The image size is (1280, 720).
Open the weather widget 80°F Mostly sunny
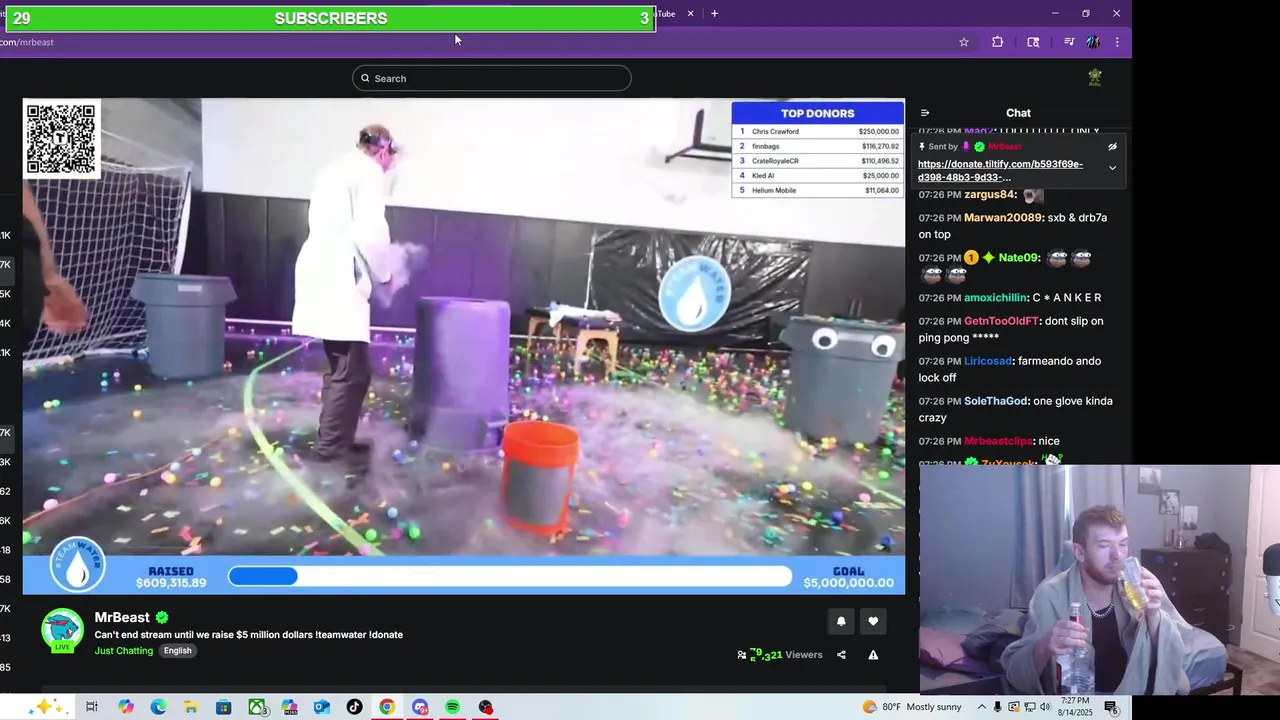[x=913, y=707]
